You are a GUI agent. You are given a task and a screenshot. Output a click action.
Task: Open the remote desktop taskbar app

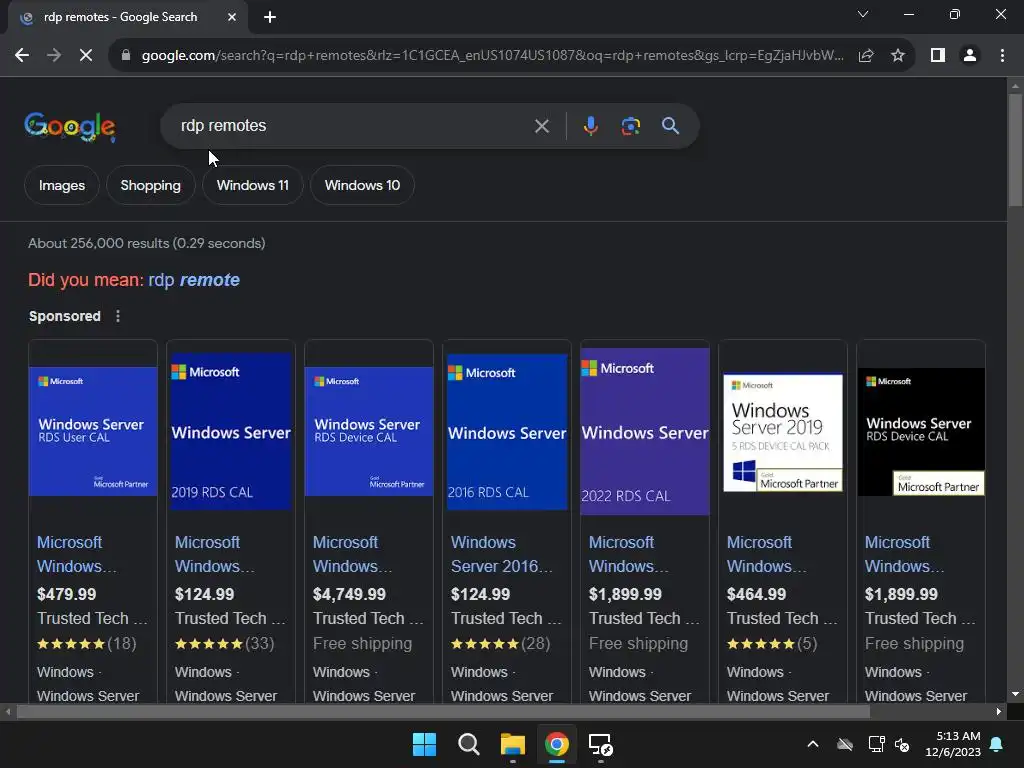(x=601, y=744)
